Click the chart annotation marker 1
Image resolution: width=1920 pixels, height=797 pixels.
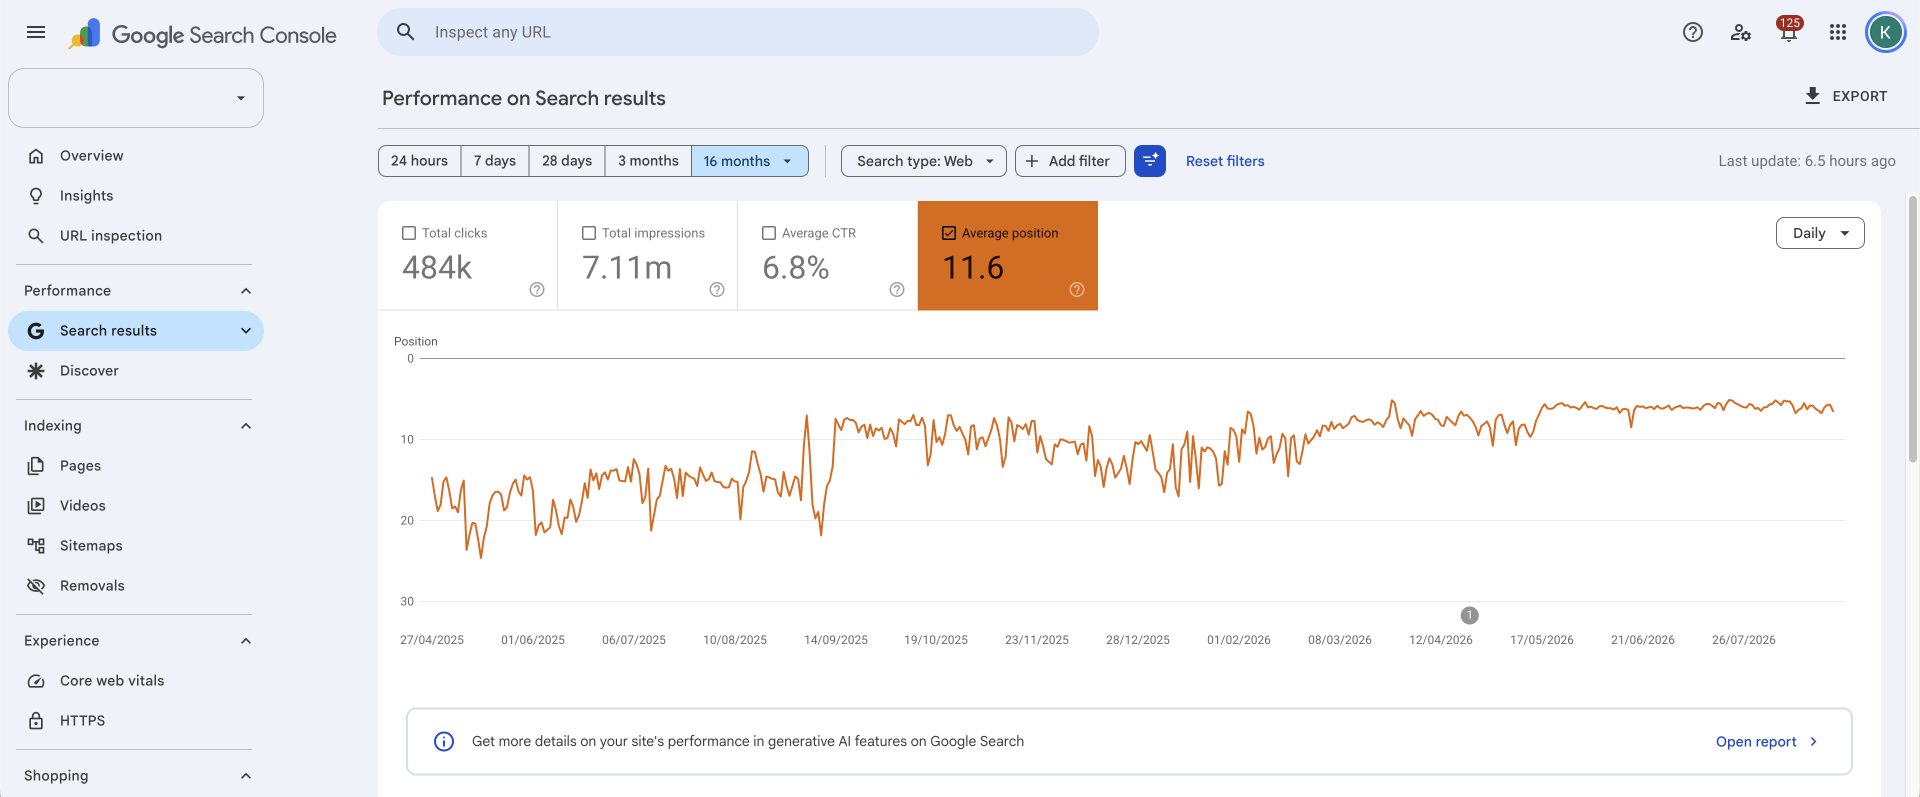point(1469,615)
